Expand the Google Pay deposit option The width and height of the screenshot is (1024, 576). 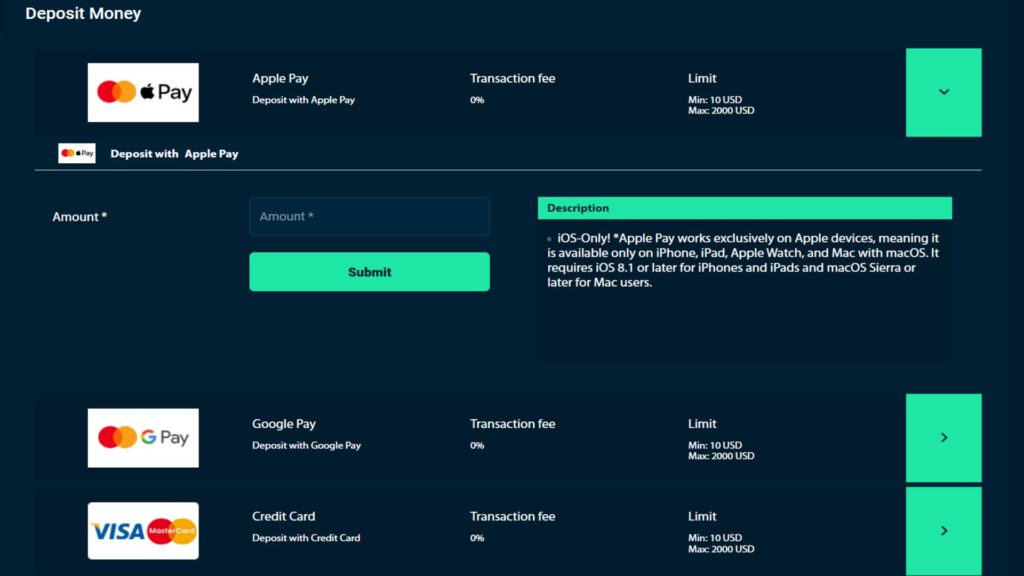coord(943,438)
